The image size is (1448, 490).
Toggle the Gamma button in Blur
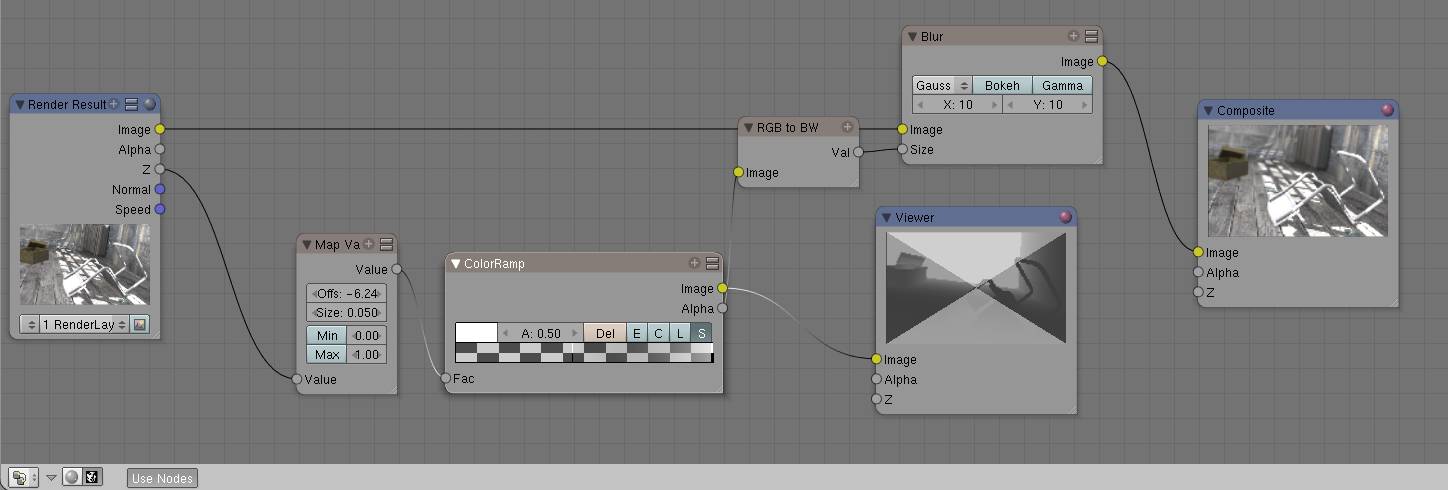[1062, 86]
